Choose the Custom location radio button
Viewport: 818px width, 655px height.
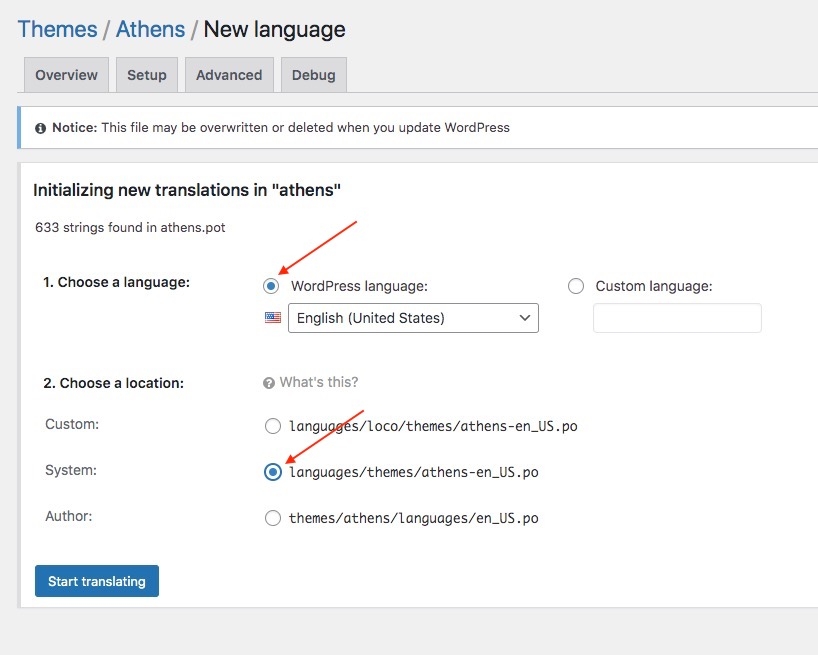tap(273, 426)
